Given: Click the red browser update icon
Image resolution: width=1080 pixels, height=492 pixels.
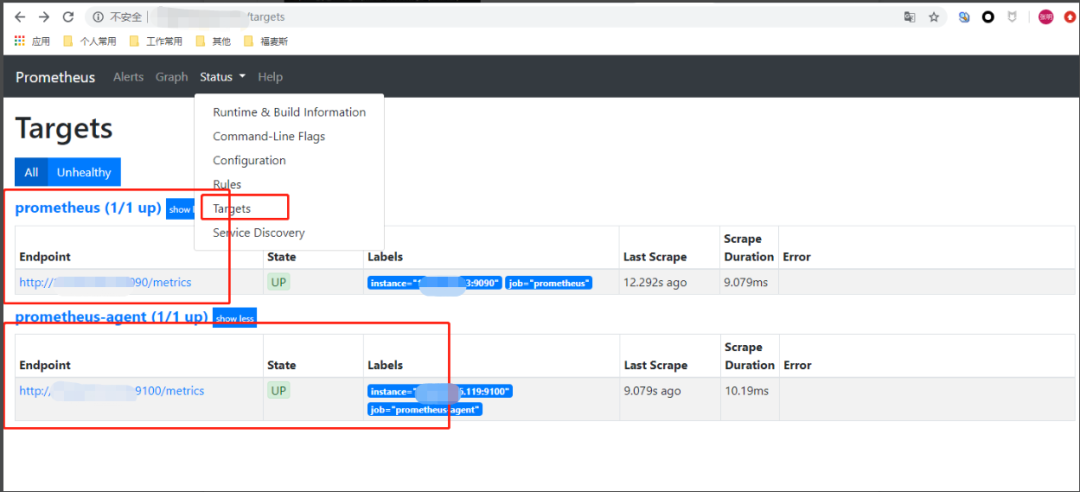Looking at the screenshot, I should click(1070, 17).
